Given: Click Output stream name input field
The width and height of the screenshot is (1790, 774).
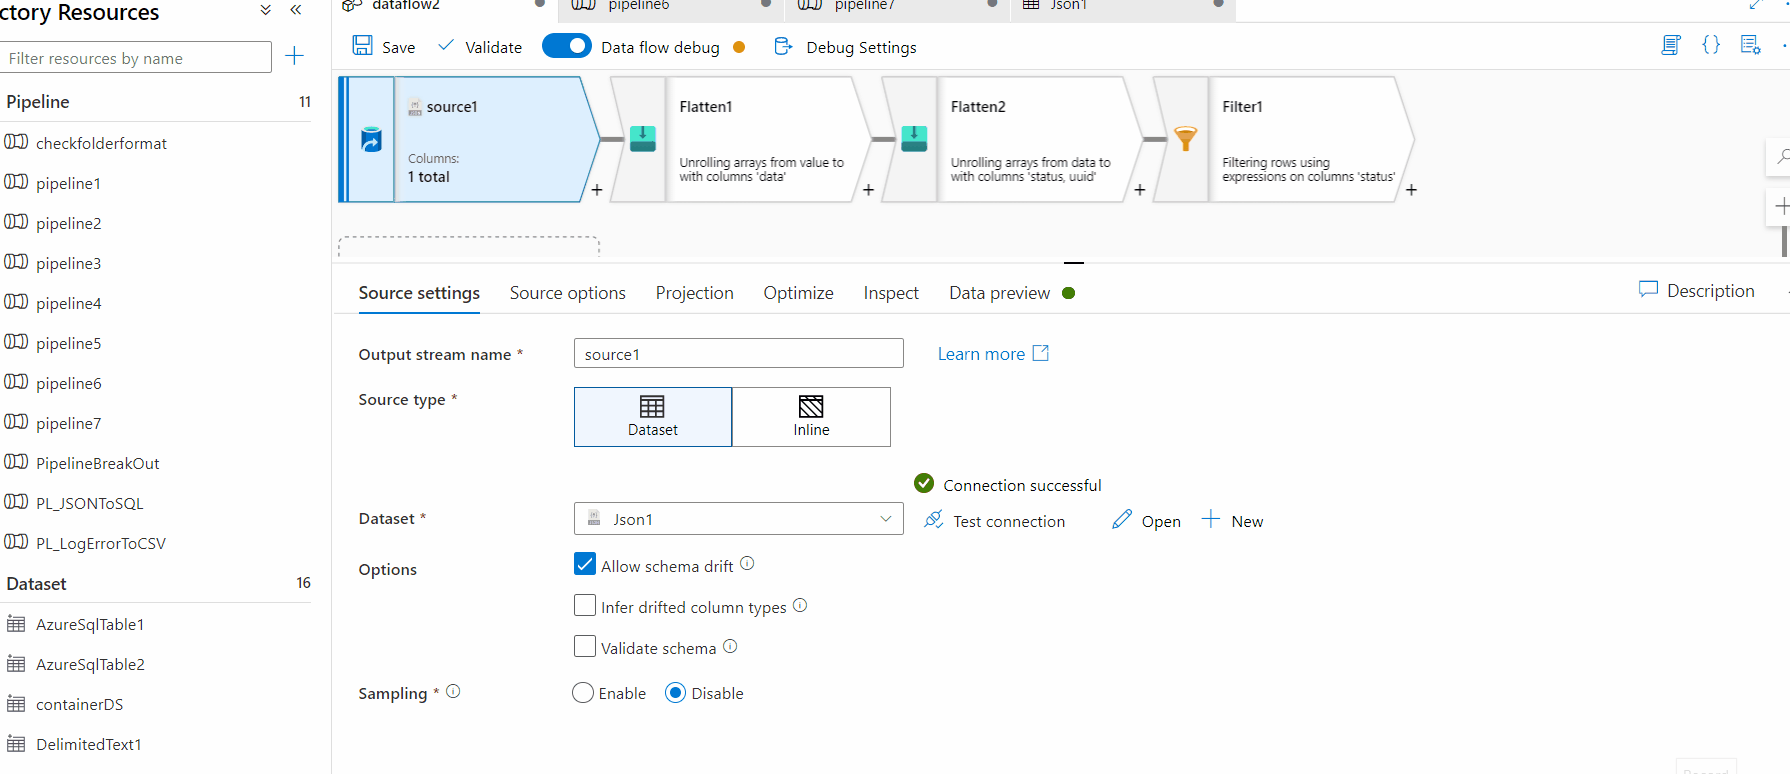Looking at the screenshot, I should 739,353.
